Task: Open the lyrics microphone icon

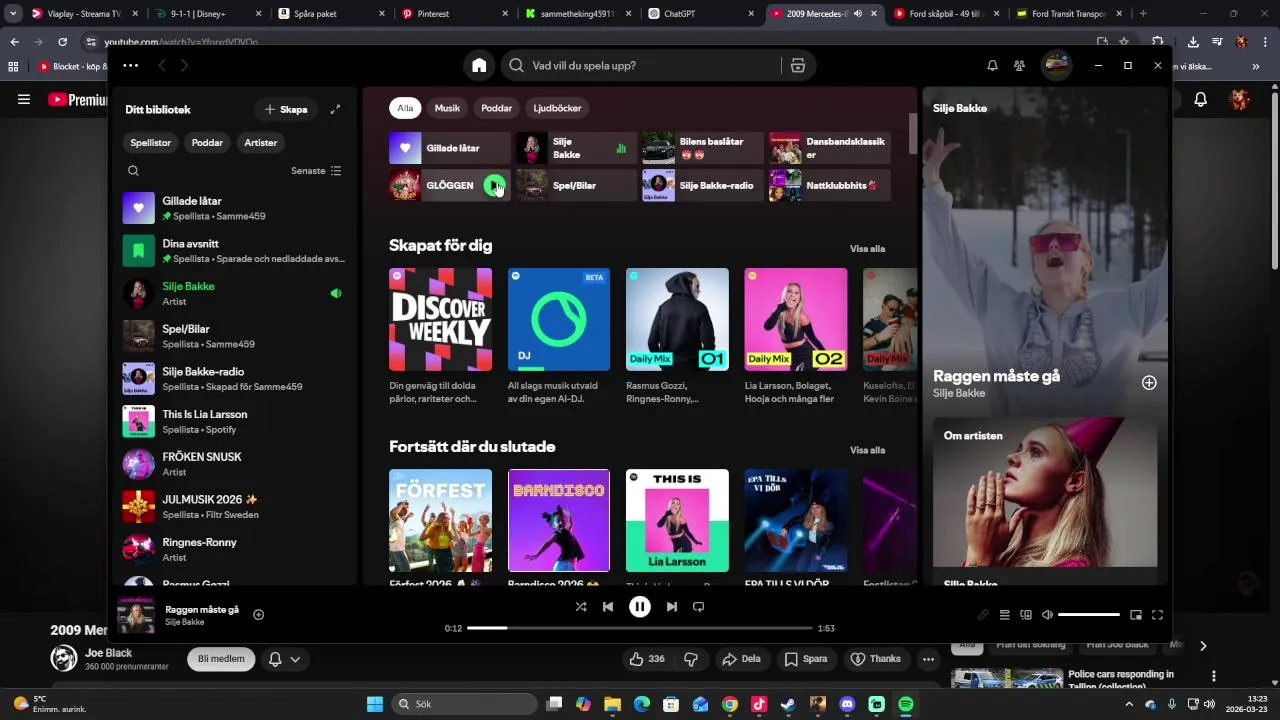Action: 983,615
